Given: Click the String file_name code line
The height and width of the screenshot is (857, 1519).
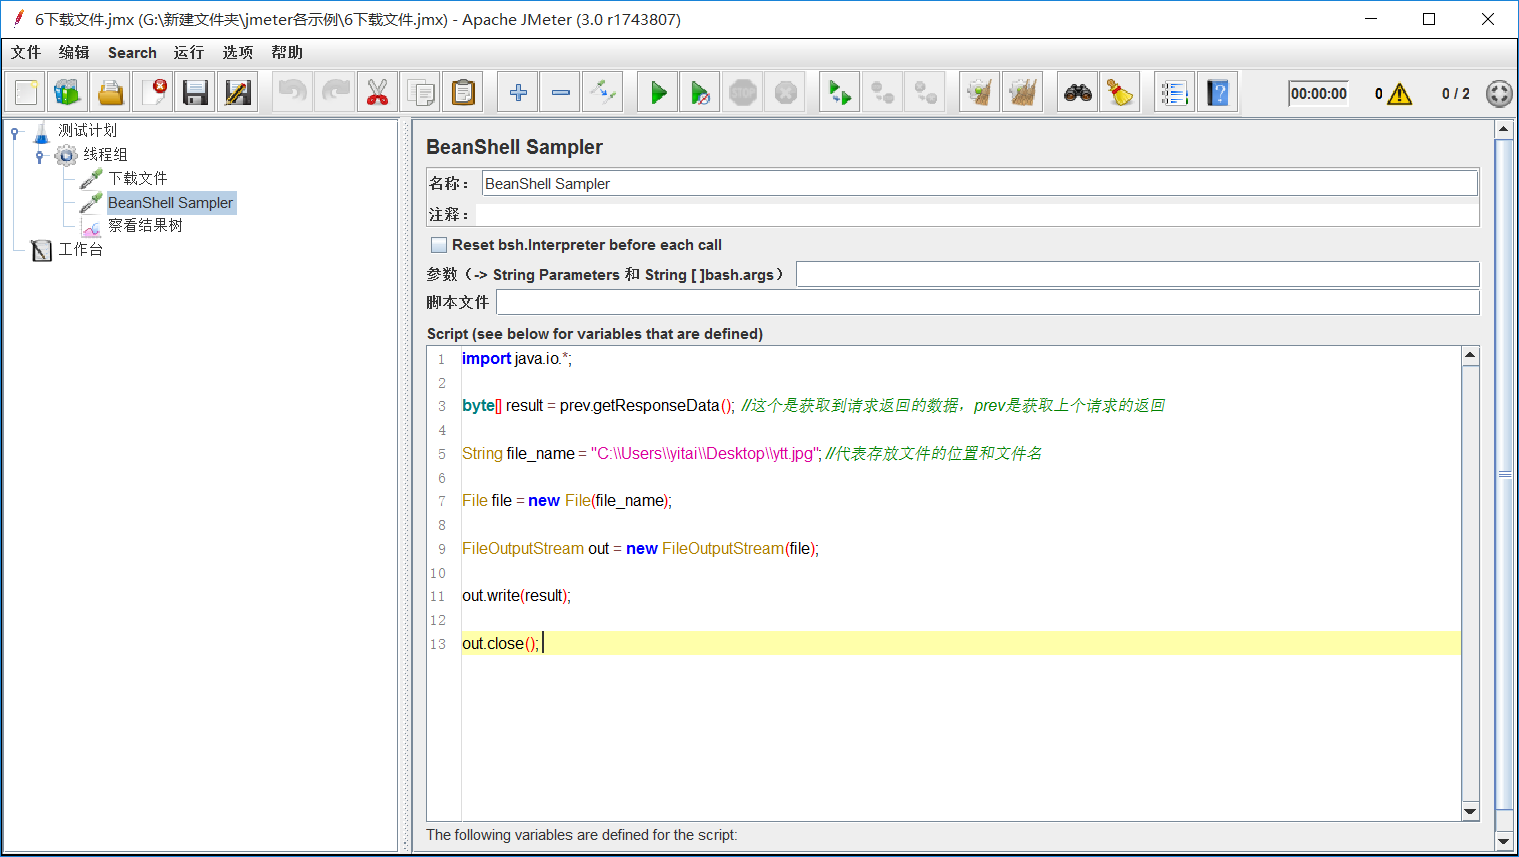Looking at the screenshot, I should pos(752,454).
